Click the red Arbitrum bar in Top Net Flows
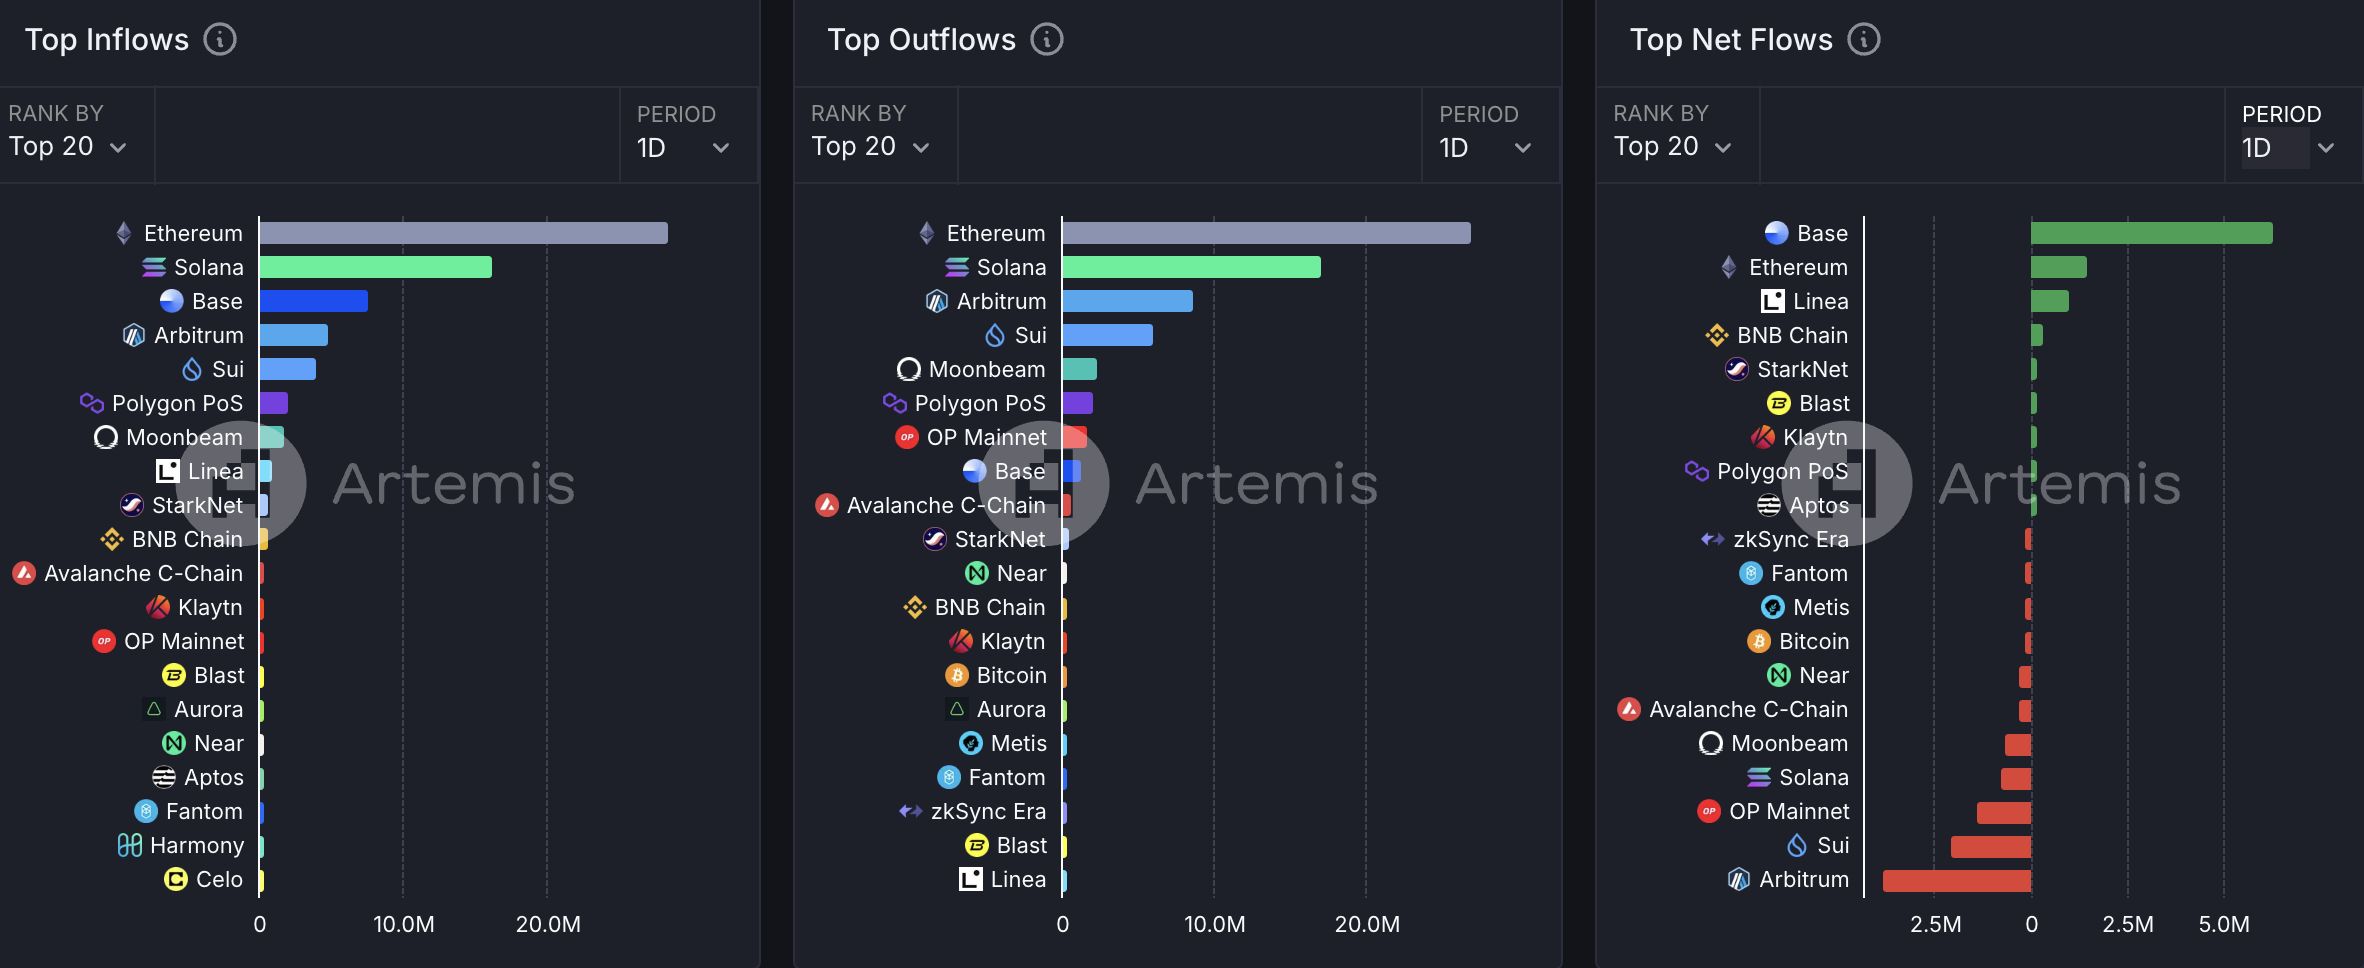2364x968 pixels. (x=1956, y=880)
